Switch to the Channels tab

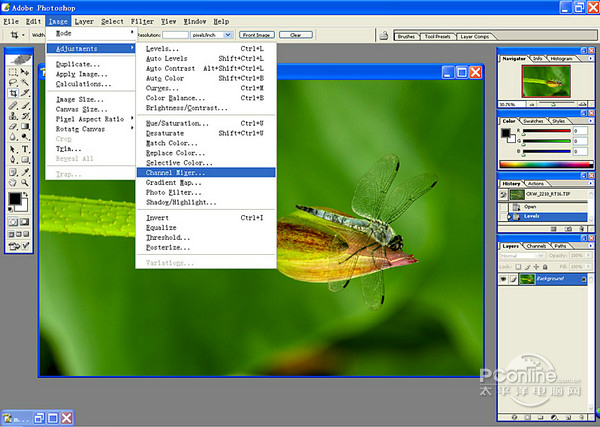click(537, 245)
